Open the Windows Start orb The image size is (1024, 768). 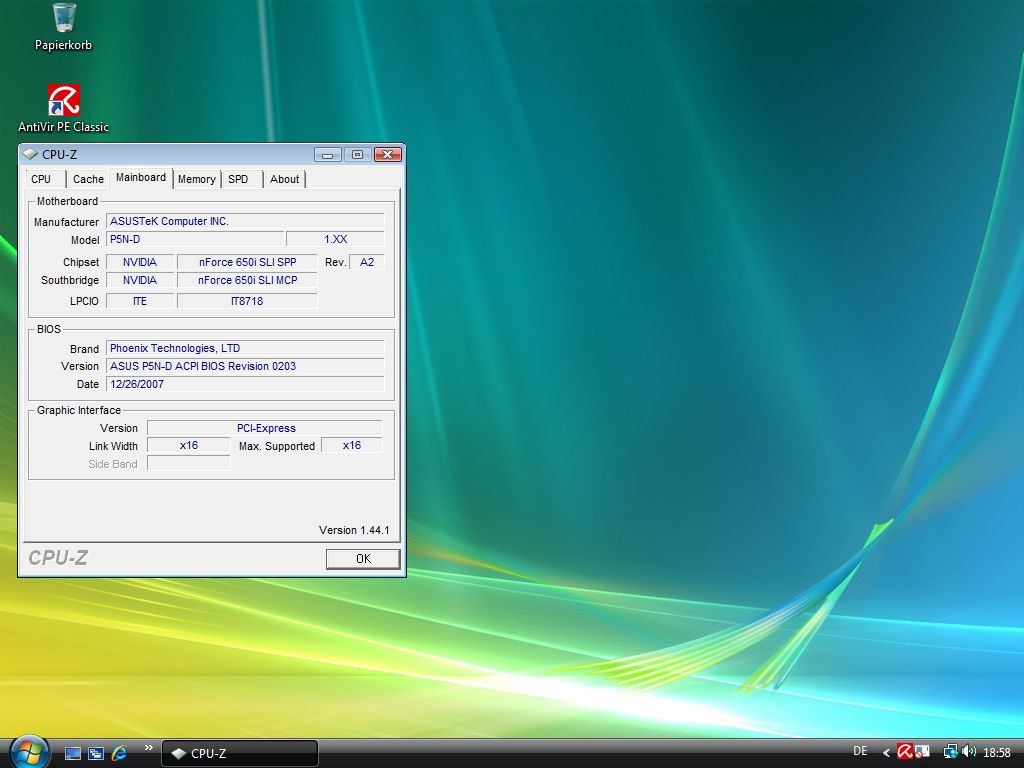tap(27, 752)
